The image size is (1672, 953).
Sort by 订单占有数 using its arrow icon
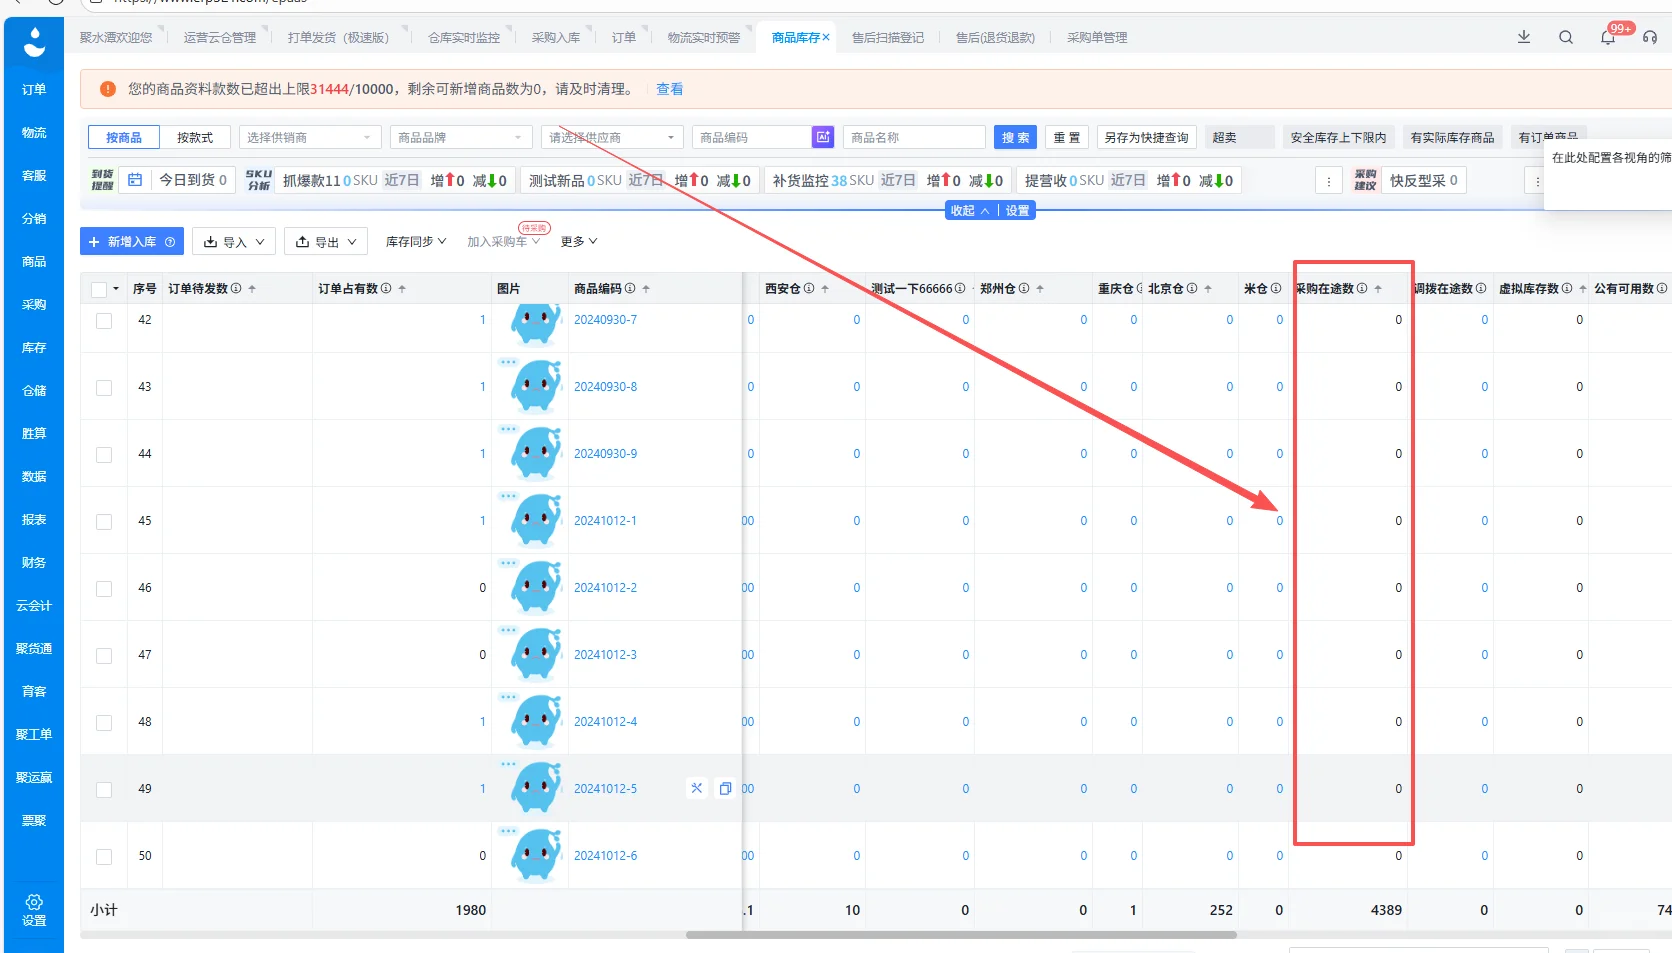click(x=402, y=289)
